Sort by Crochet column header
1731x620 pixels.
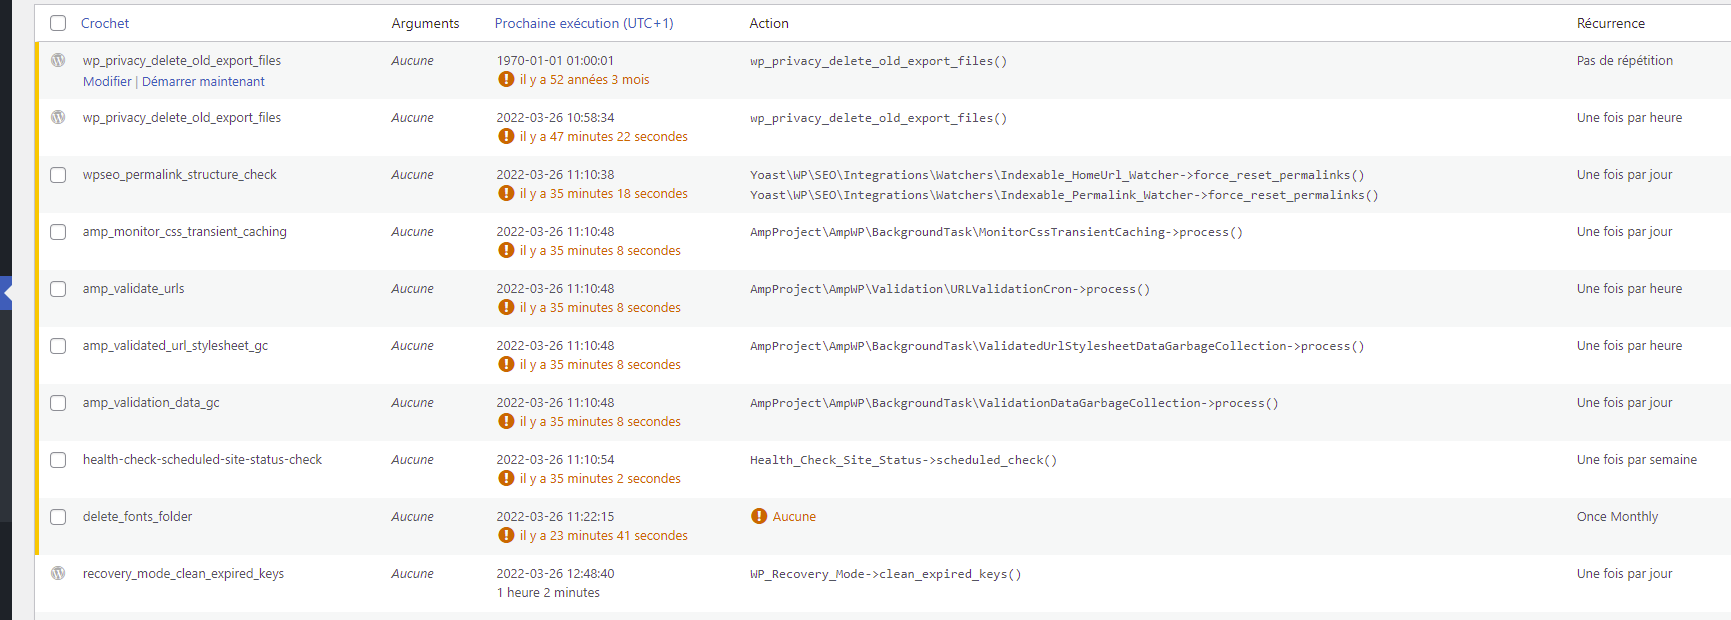click(105, 23)
